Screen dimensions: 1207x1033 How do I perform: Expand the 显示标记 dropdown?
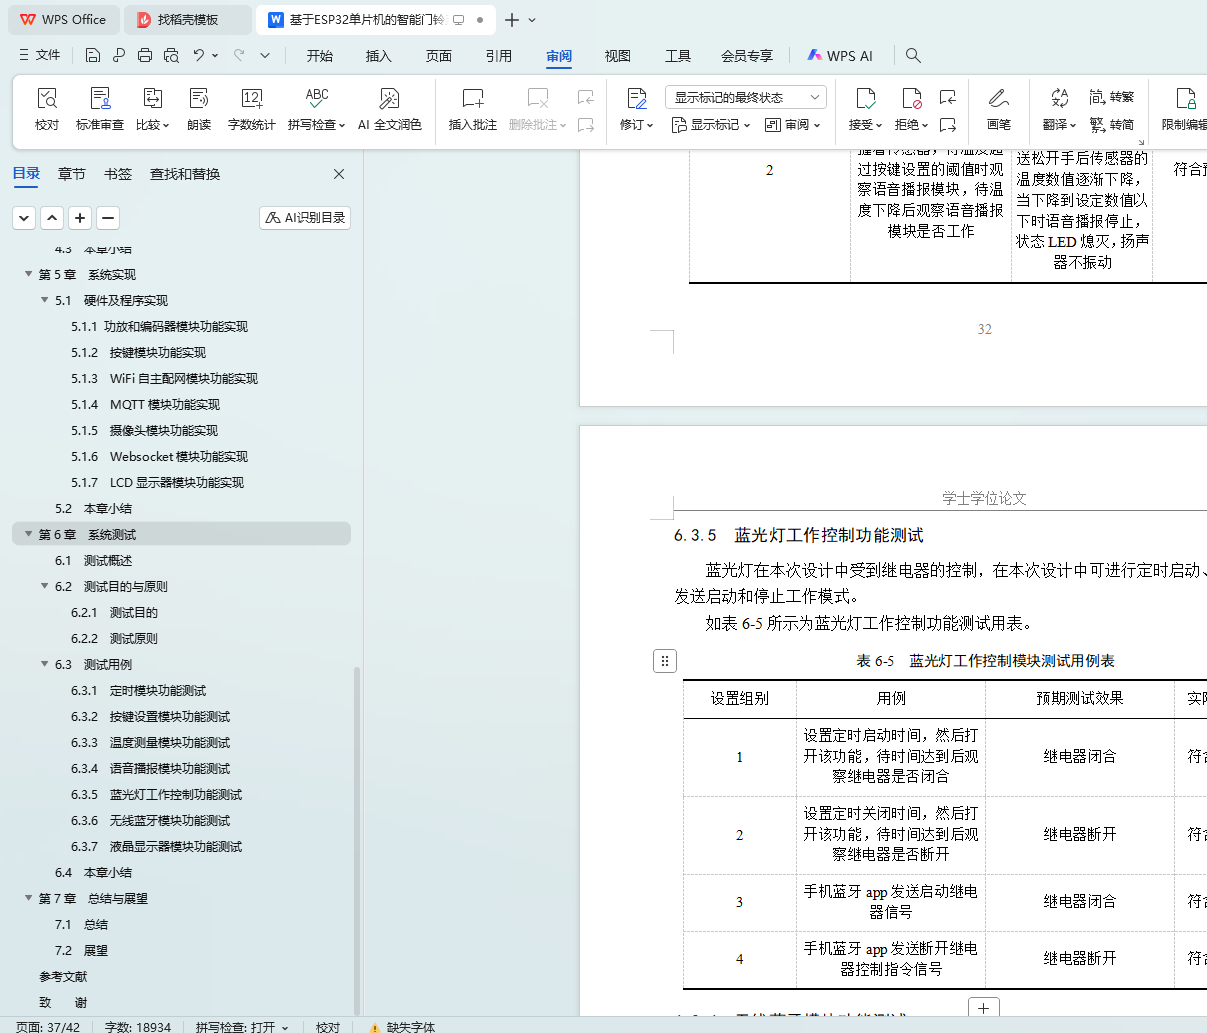(710, 125)
